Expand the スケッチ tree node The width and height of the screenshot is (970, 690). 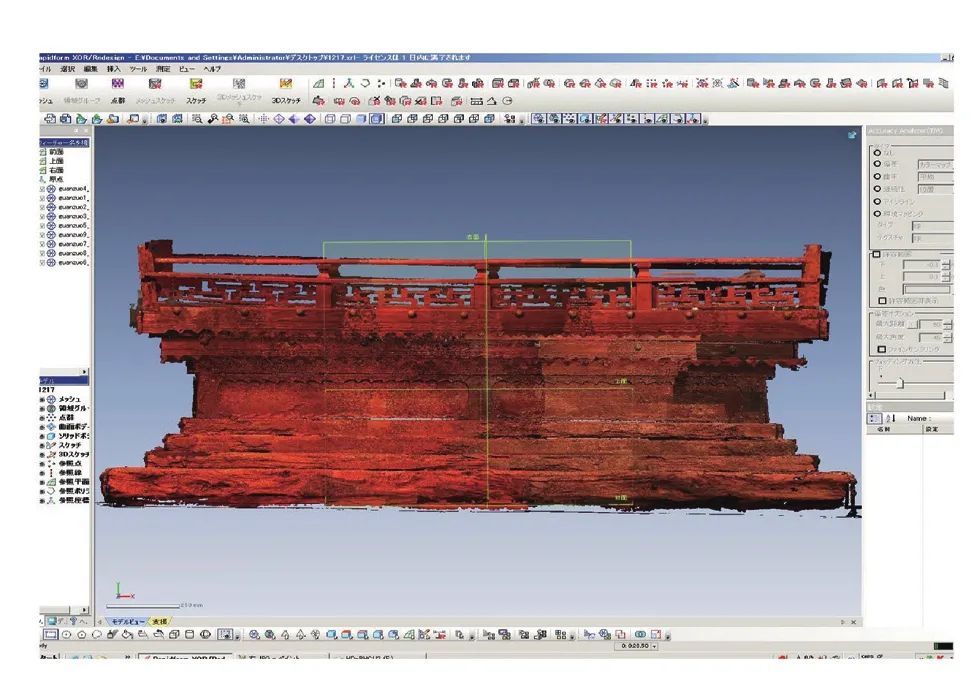pos(42,445)
